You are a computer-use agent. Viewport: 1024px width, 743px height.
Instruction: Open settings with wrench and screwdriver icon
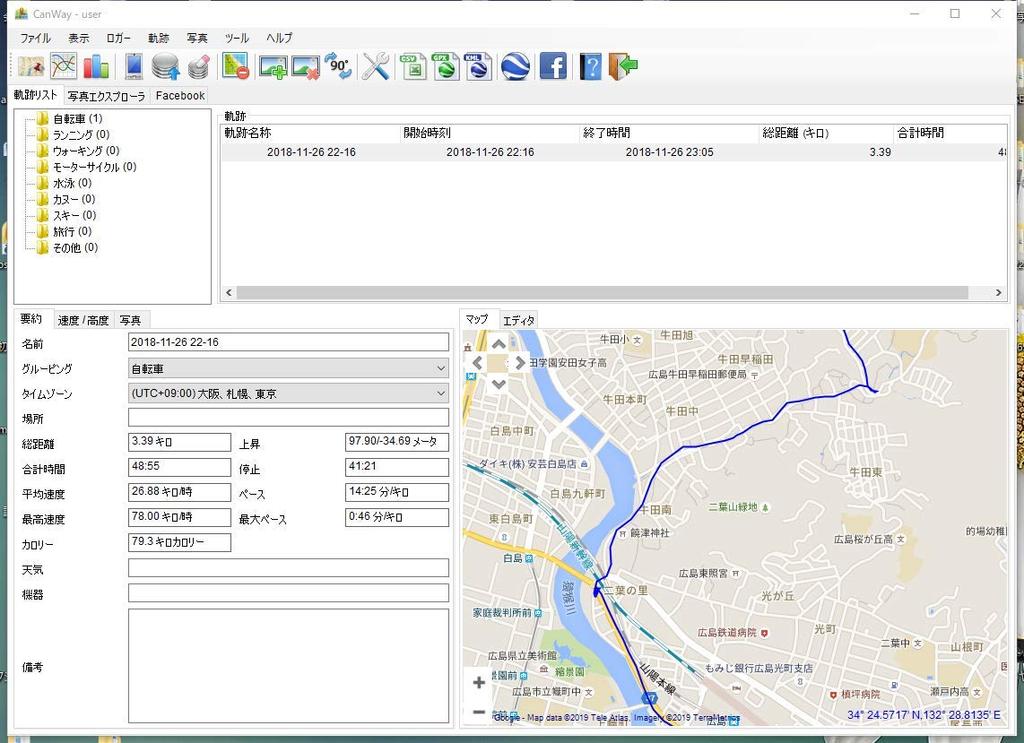pos(376,67)
